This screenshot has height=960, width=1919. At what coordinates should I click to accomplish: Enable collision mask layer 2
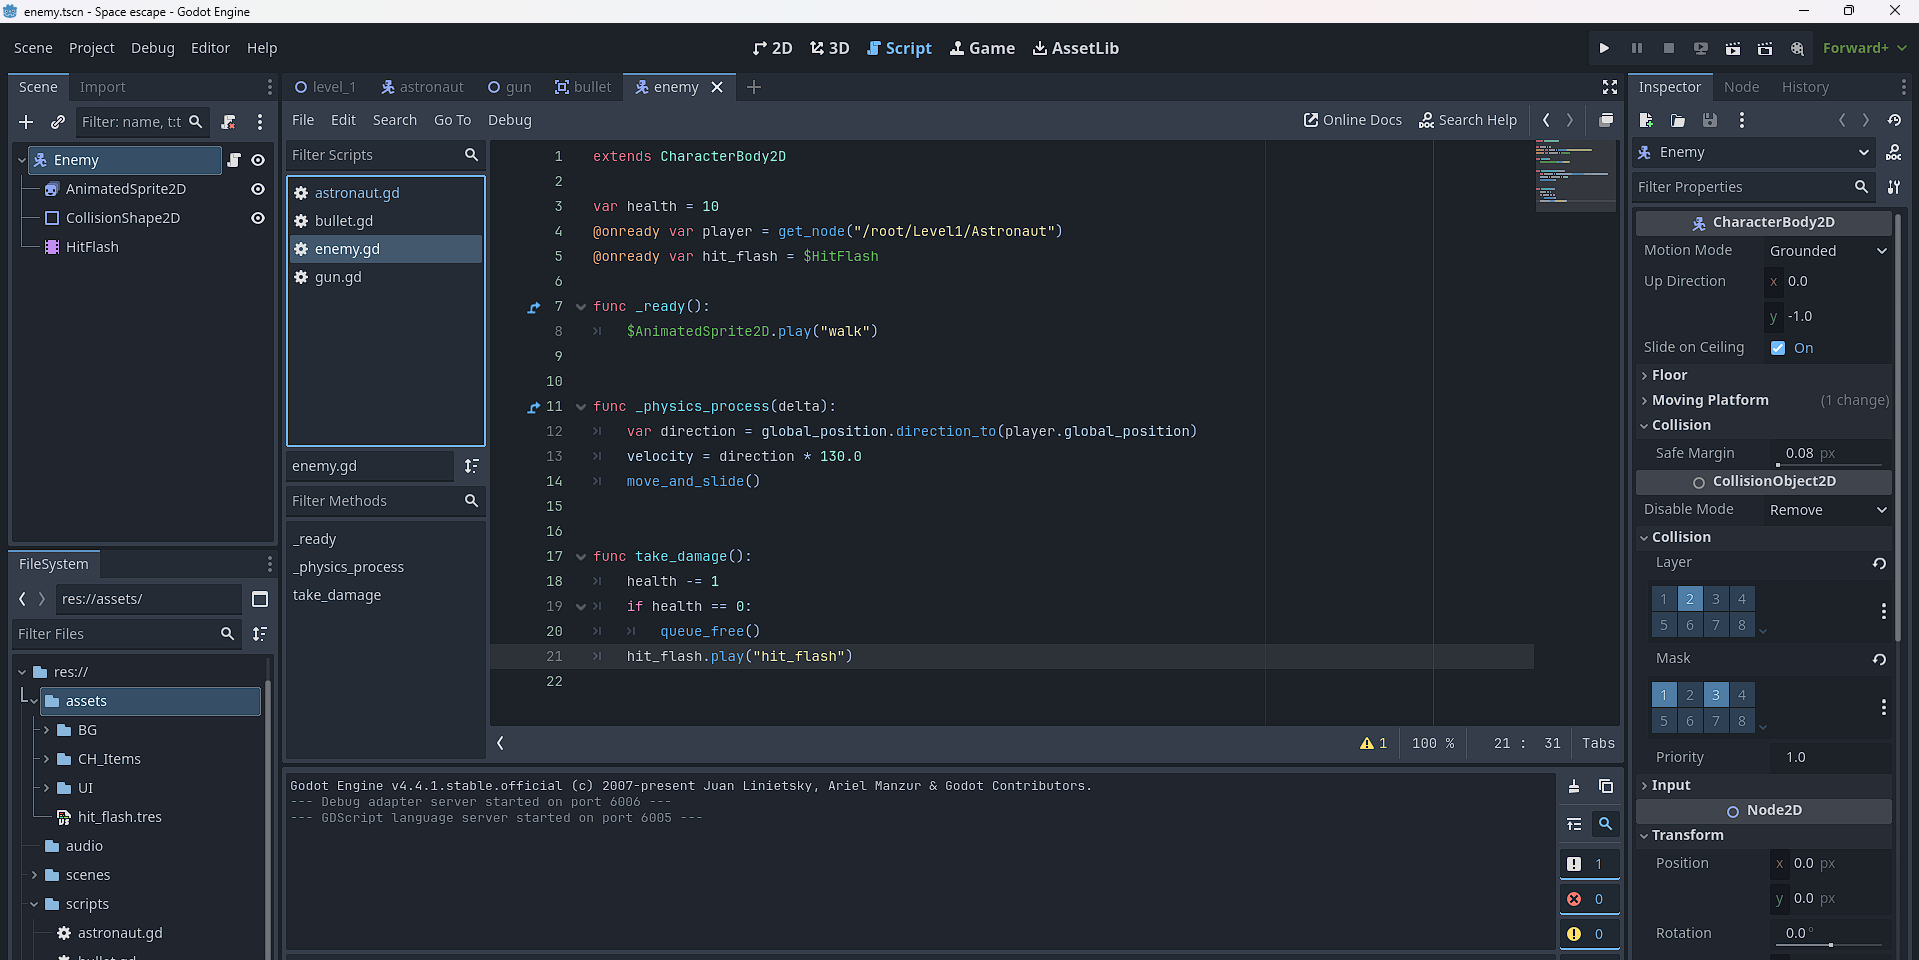click(1689, 694)
